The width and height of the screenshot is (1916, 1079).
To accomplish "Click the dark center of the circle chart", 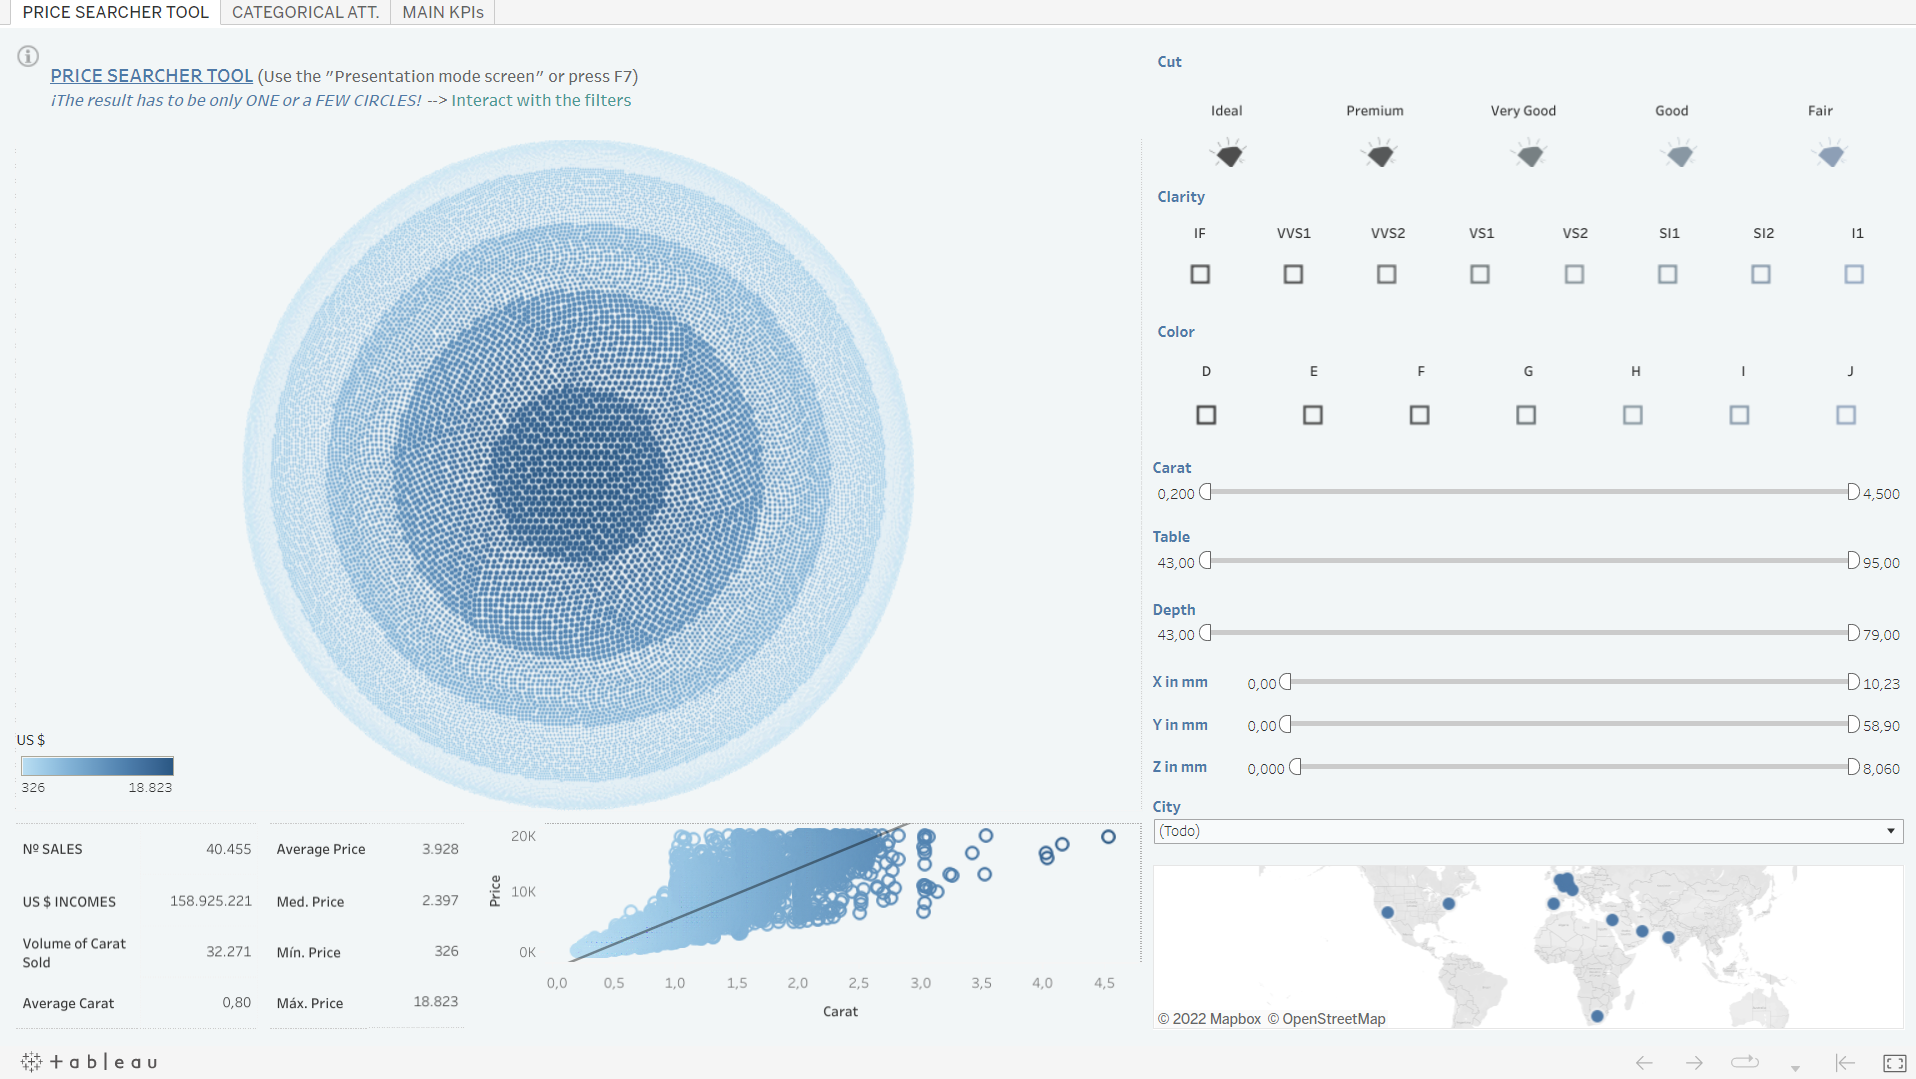I will 577,472.
